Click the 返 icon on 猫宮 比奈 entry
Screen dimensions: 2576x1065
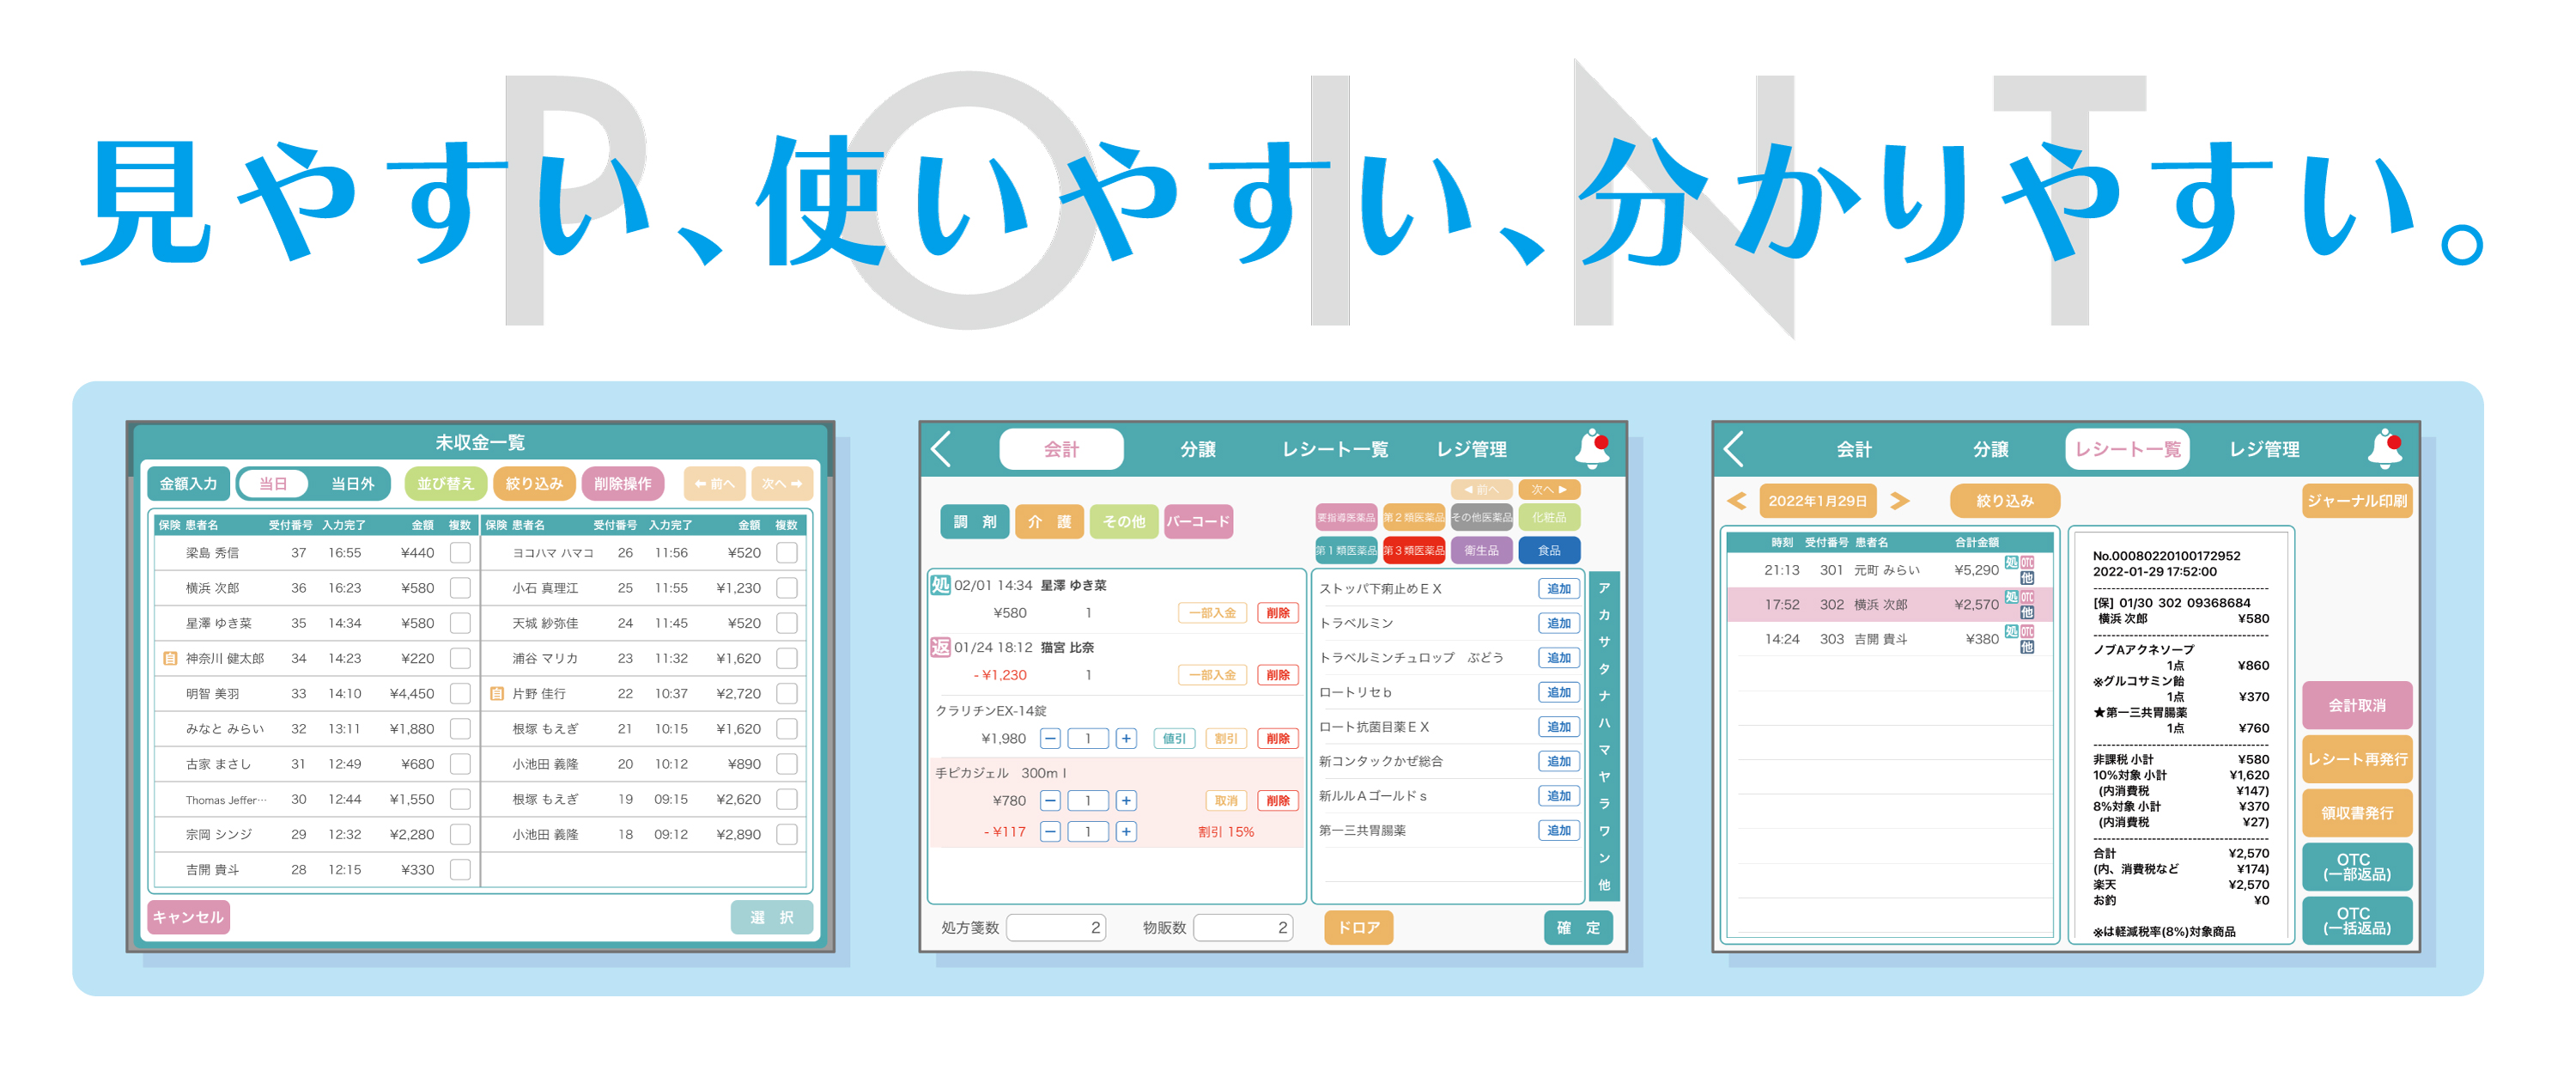940,647
